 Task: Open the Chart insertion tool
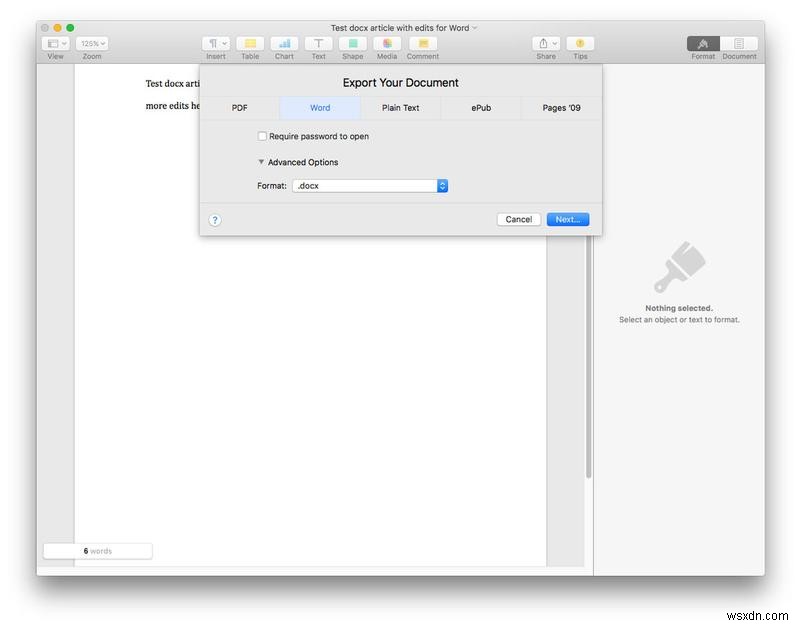(284, 45)
